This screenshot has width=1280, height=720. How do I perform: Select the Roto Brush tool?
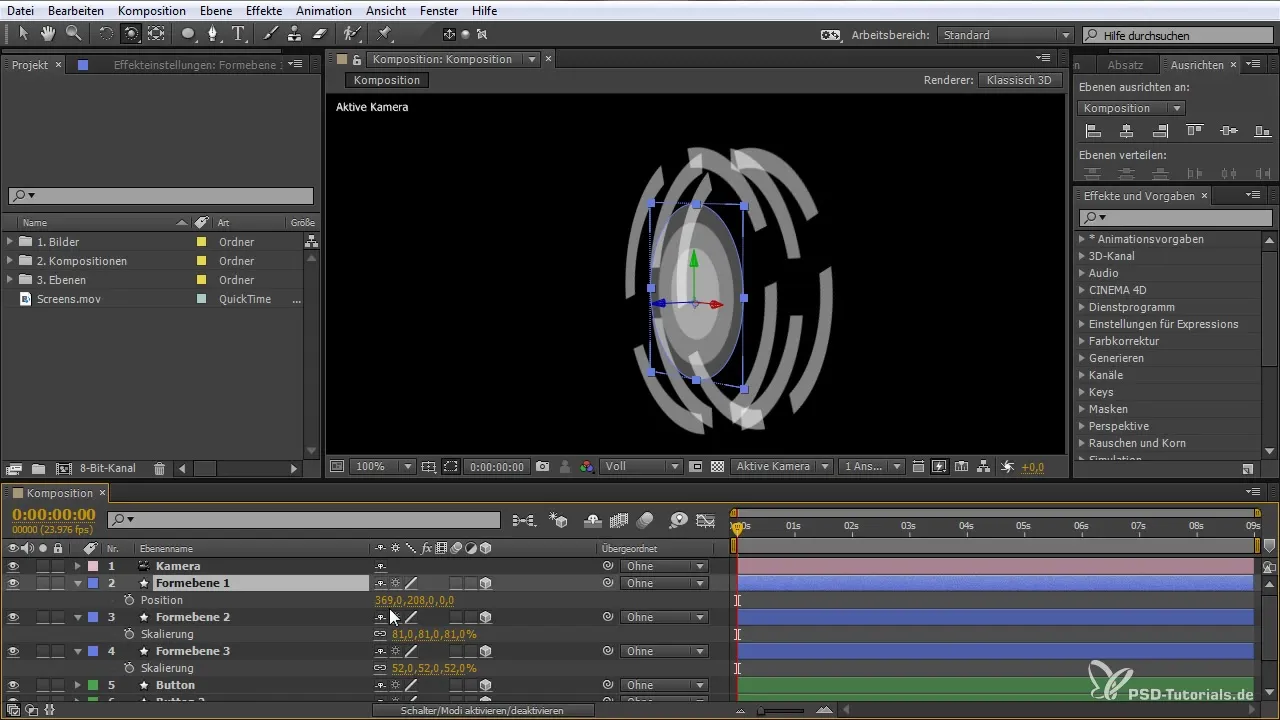coord(352,33)
